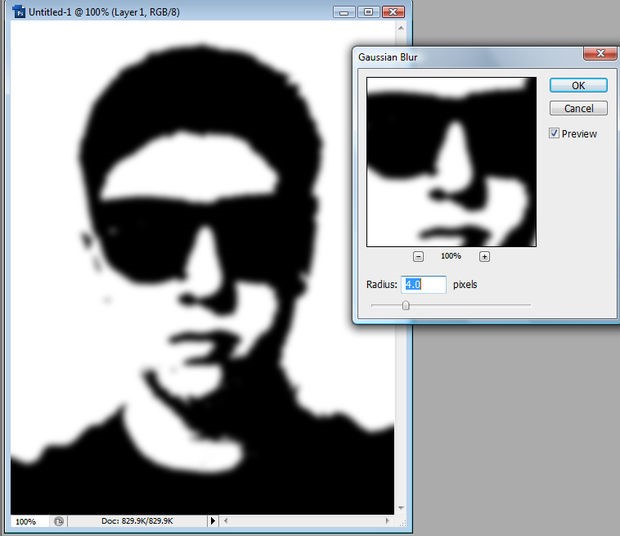
Task: Click the vertical scrollbar down arrow
Action: click(x=401, y=508)
